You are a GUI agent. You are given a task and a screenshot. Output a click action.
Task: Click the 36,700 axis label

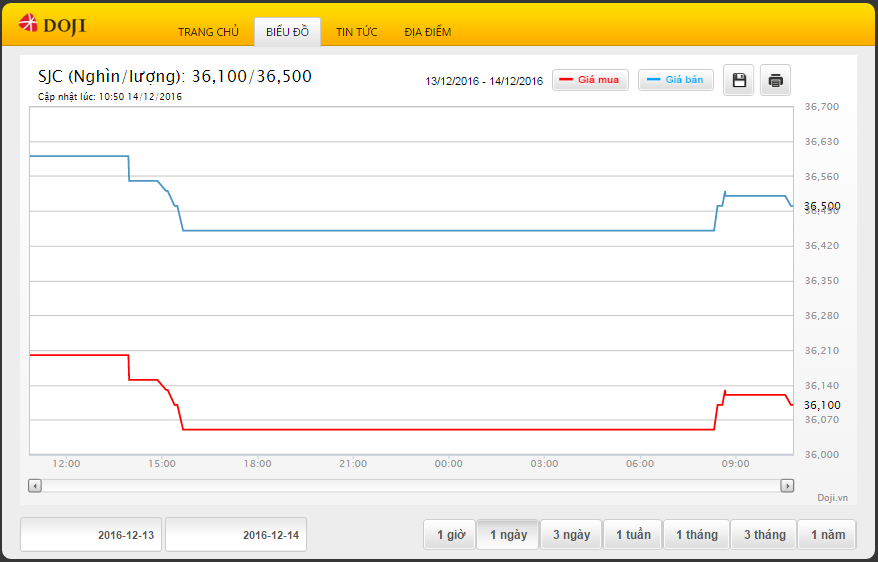821,106
